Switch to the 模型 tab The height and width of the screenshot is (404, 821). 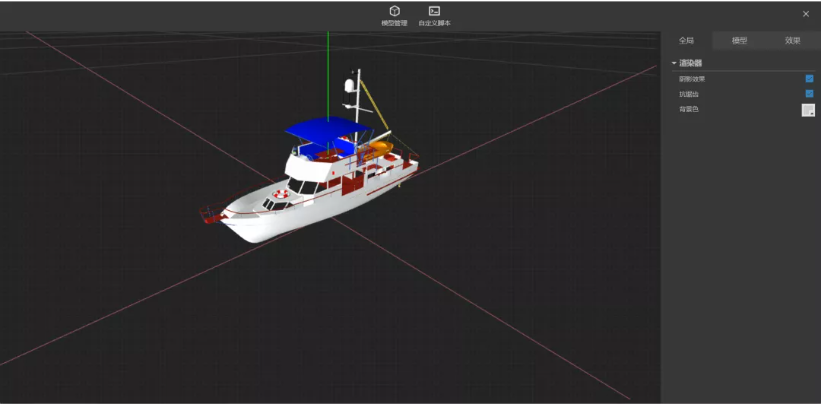[x=739, y=41]
